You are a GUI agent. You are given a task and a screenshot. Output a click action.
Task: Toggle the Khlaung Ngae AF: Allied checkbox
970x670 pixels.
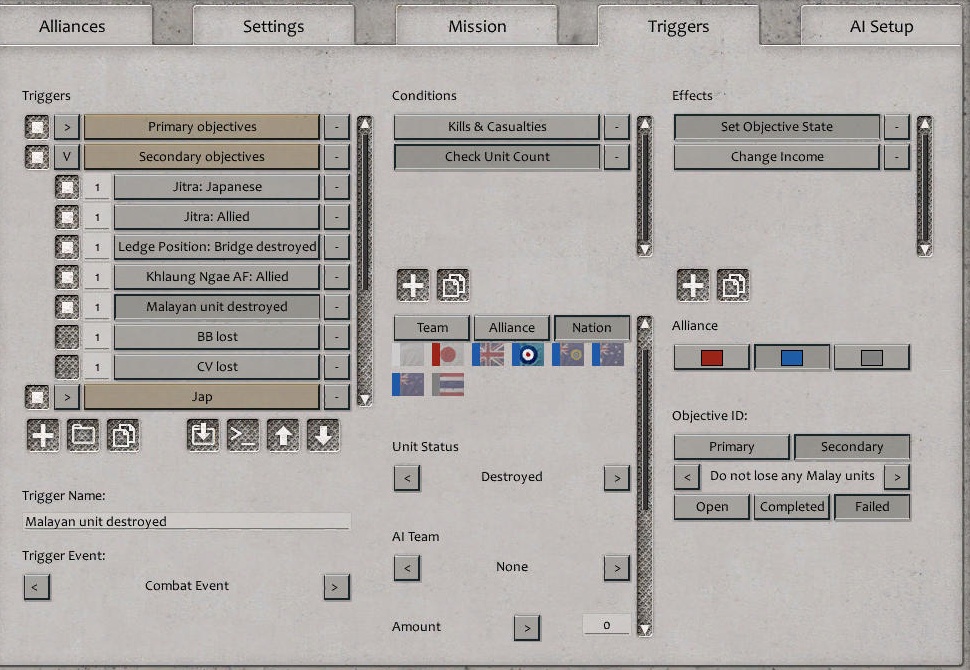[67, 277]
